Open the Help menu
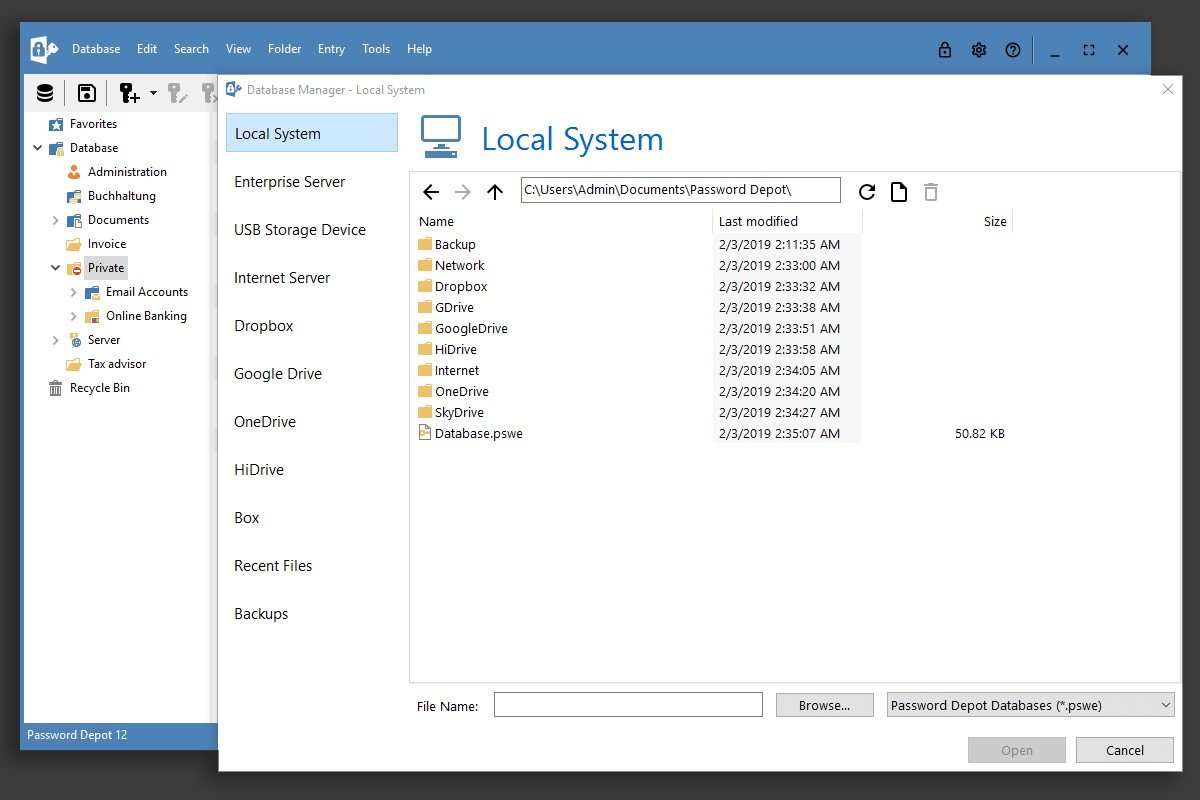1200x800 pixels. tap(420, 49)
